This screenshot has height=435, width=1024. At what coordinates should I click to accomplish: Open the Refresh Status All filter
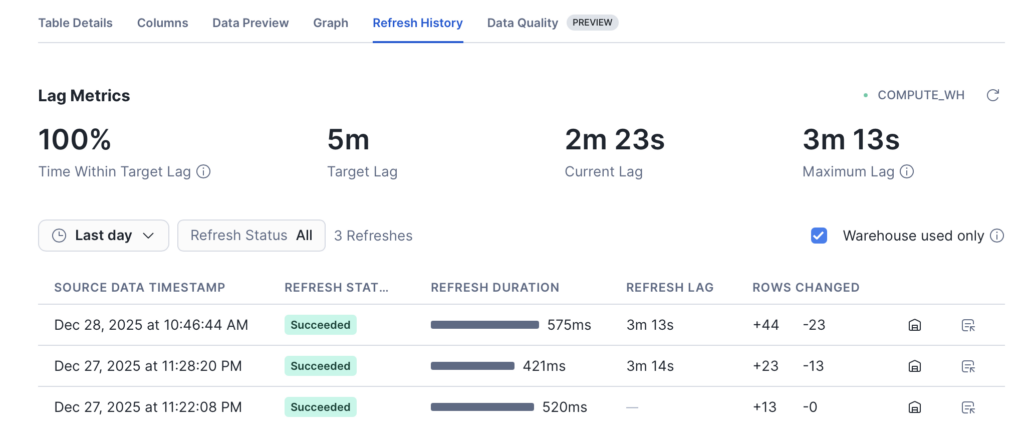(x=251, y=236)
